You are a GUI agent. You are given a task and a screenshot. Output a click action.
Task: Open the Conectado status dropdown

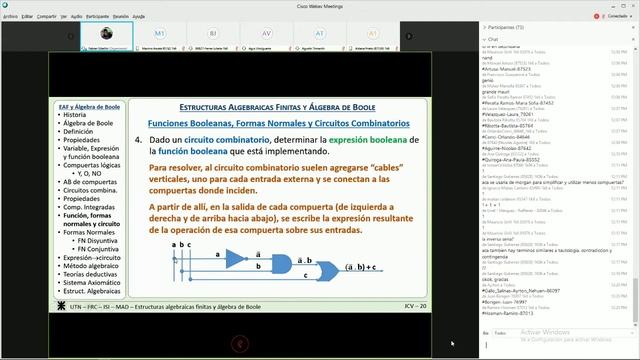(620, 16)
